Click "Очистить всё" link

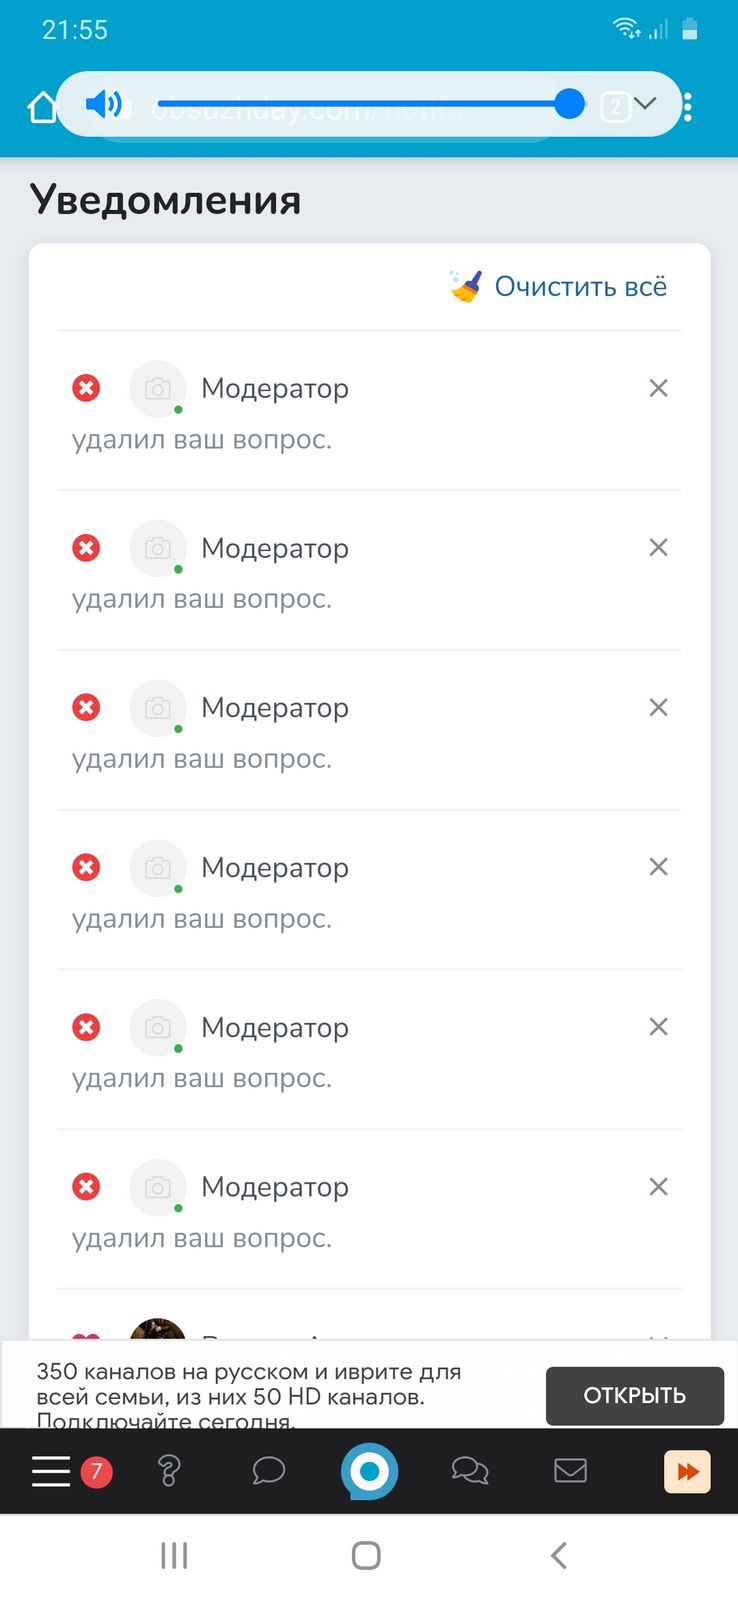pos(580,287)
